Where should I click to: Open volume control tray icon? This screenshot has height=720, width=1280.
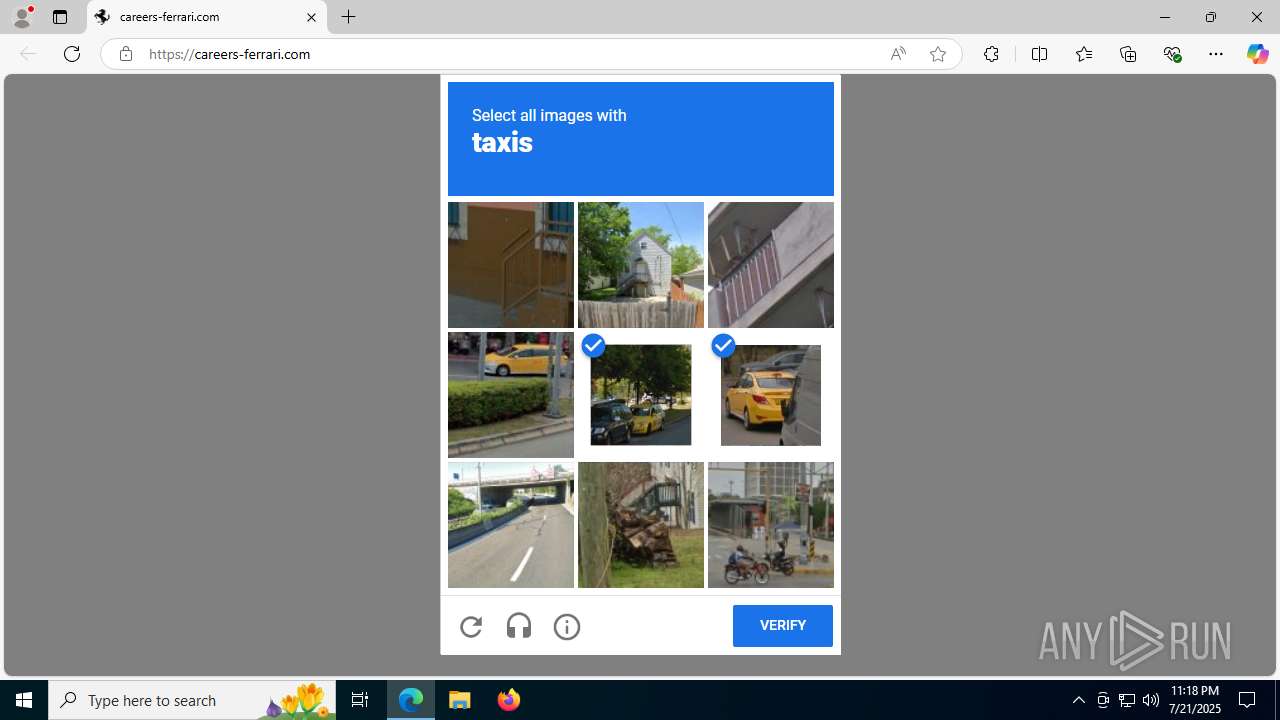(x=1151, y=700)
